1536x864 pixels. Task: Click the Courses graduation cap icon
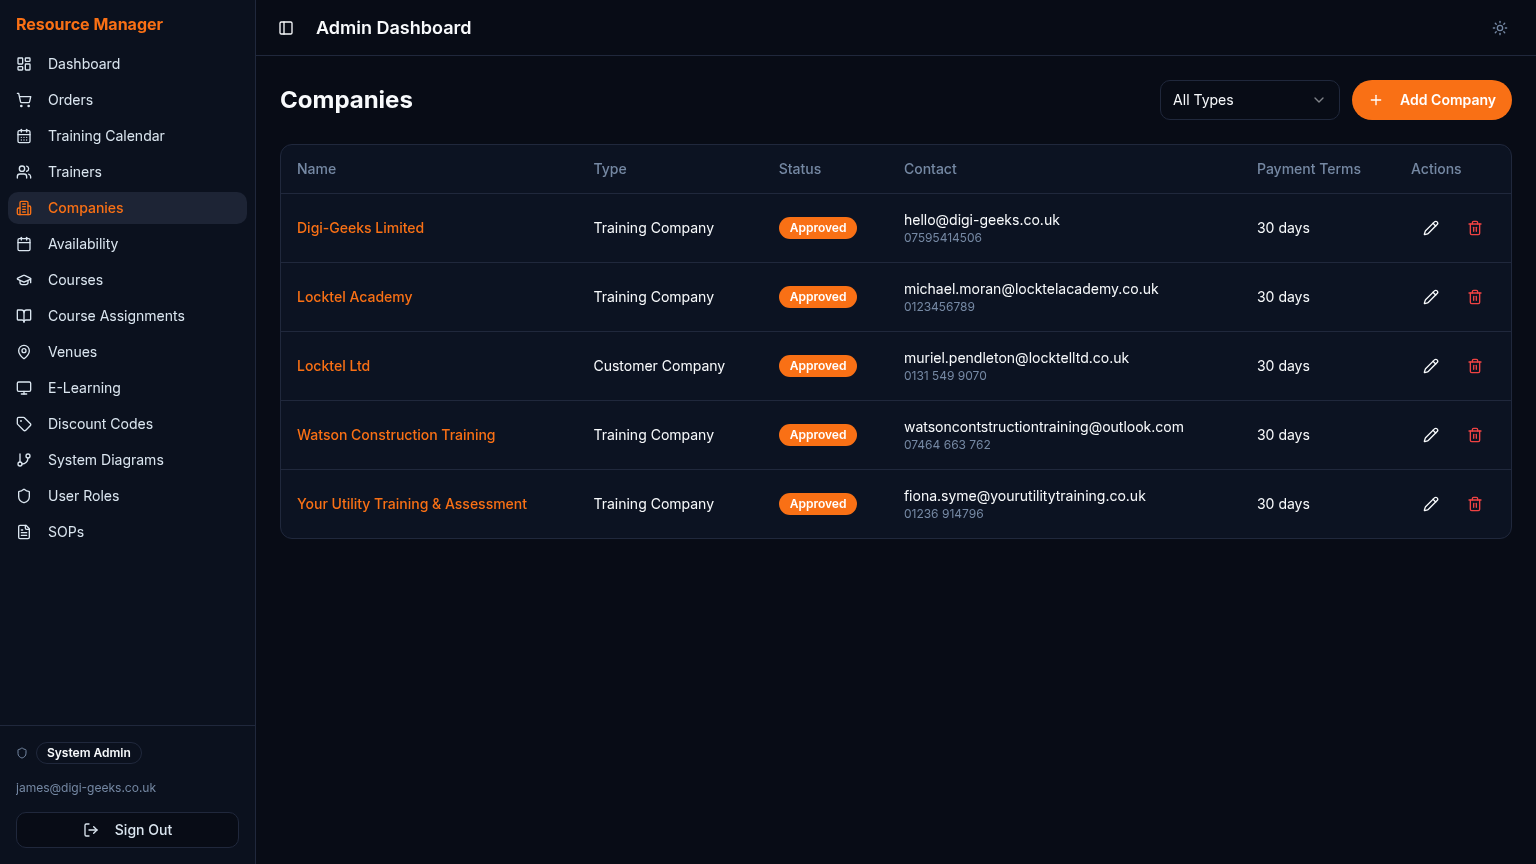click(24, 280)
